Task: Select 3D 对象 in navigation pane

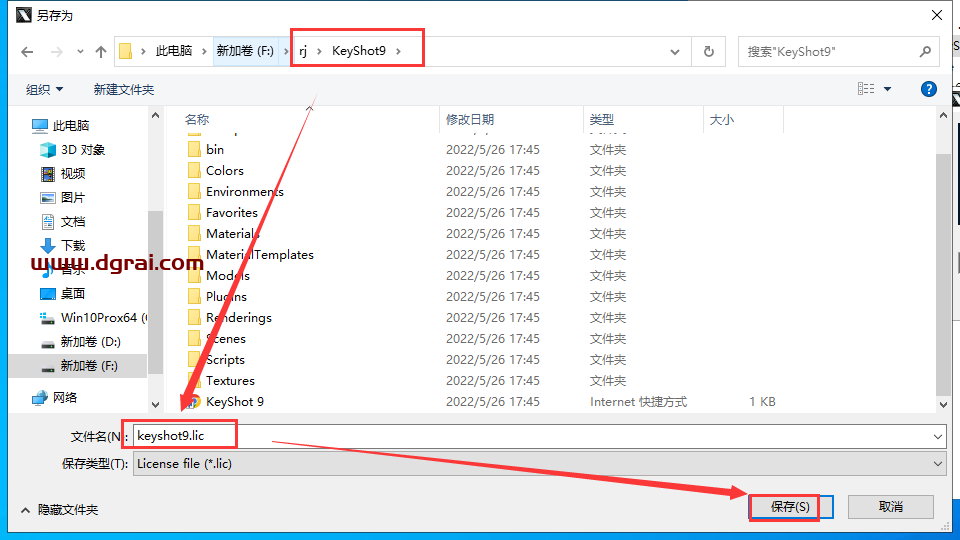Action: [72, 150]
